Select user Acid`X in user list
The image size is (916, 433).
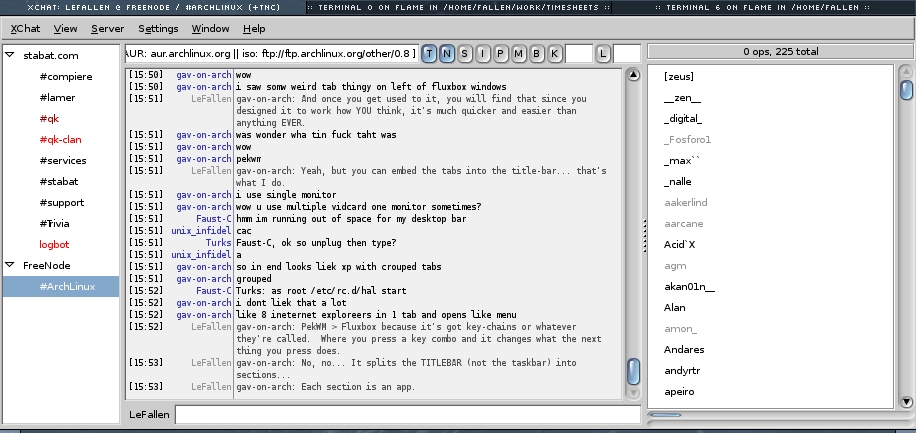pyautogui.click(x=679, y=244)
